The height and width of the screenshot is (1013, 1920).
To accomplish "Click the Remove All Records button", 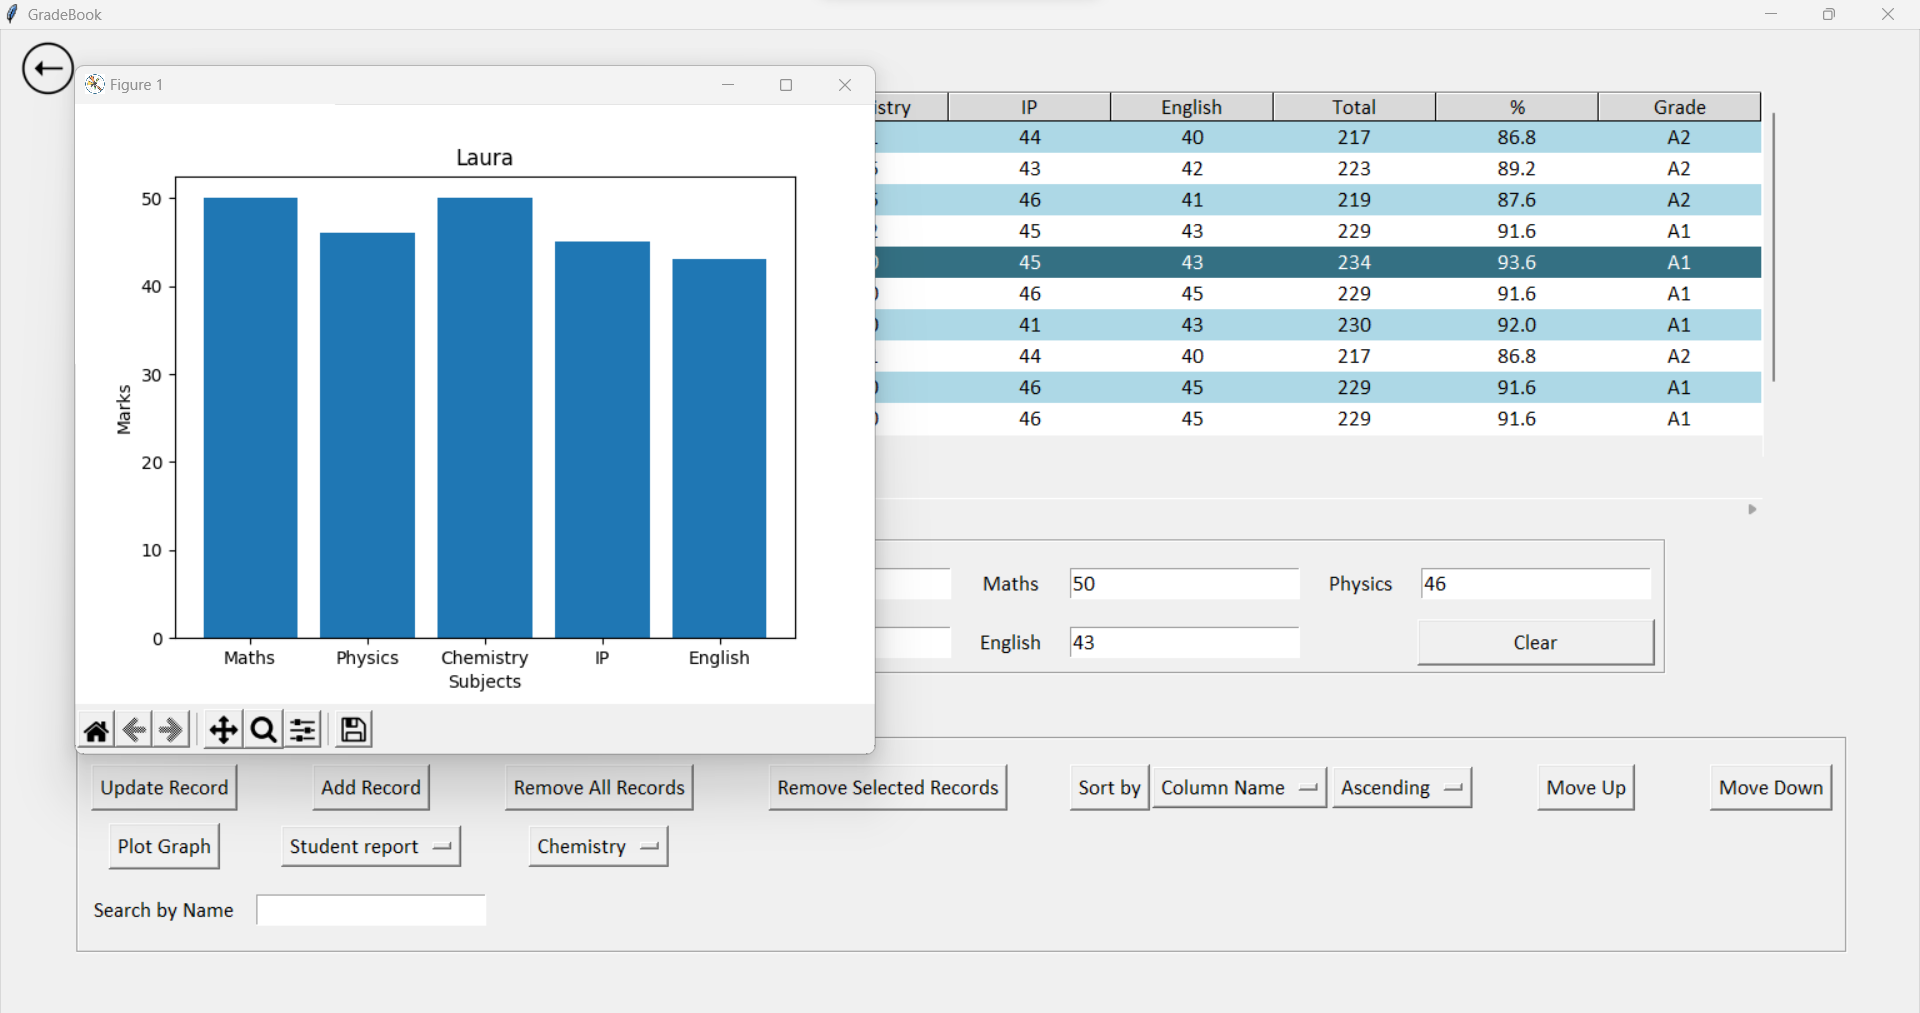I will click(598, 787).
